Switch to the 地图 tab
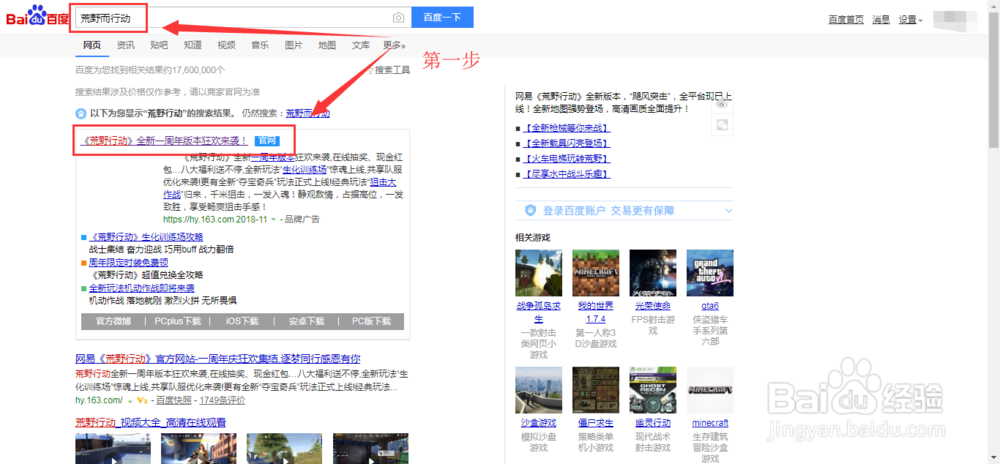The height and width of the screenshot is (464, 1000). 327,45
